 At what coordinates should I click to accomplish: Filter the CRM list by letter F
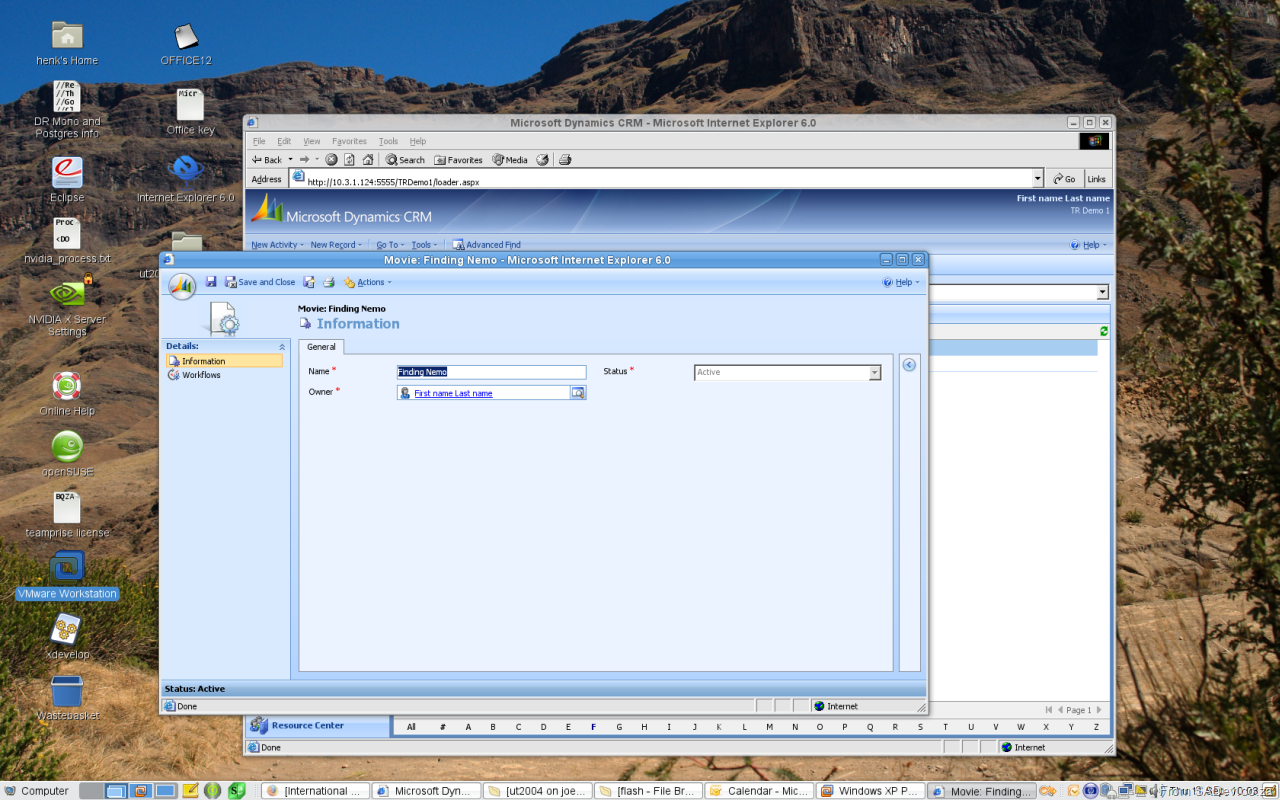594,727
